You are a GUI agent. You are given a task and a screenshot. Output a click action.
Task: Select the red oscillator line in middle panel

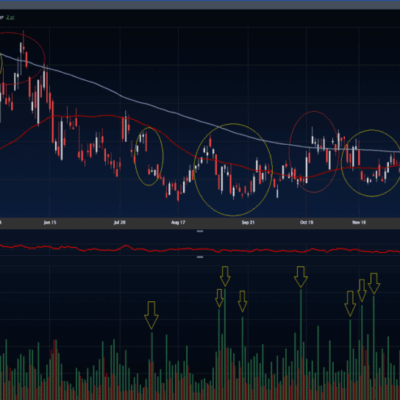click(x=200, y=249)
